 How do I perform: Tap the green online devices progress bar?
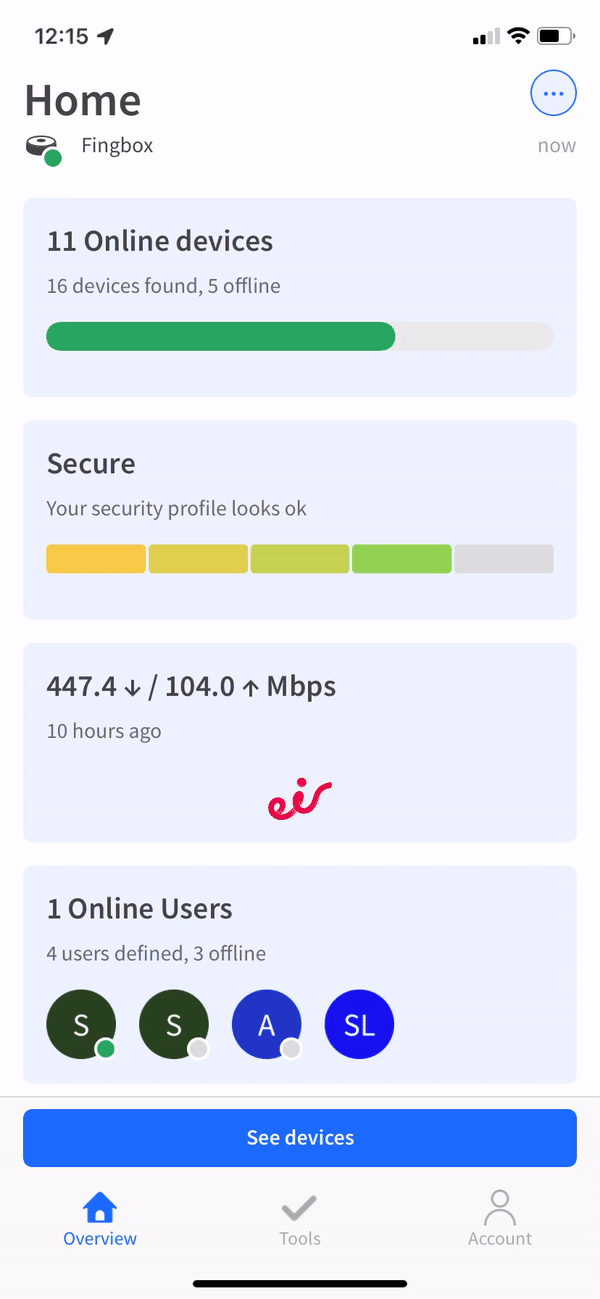click(x=220, y=337)
